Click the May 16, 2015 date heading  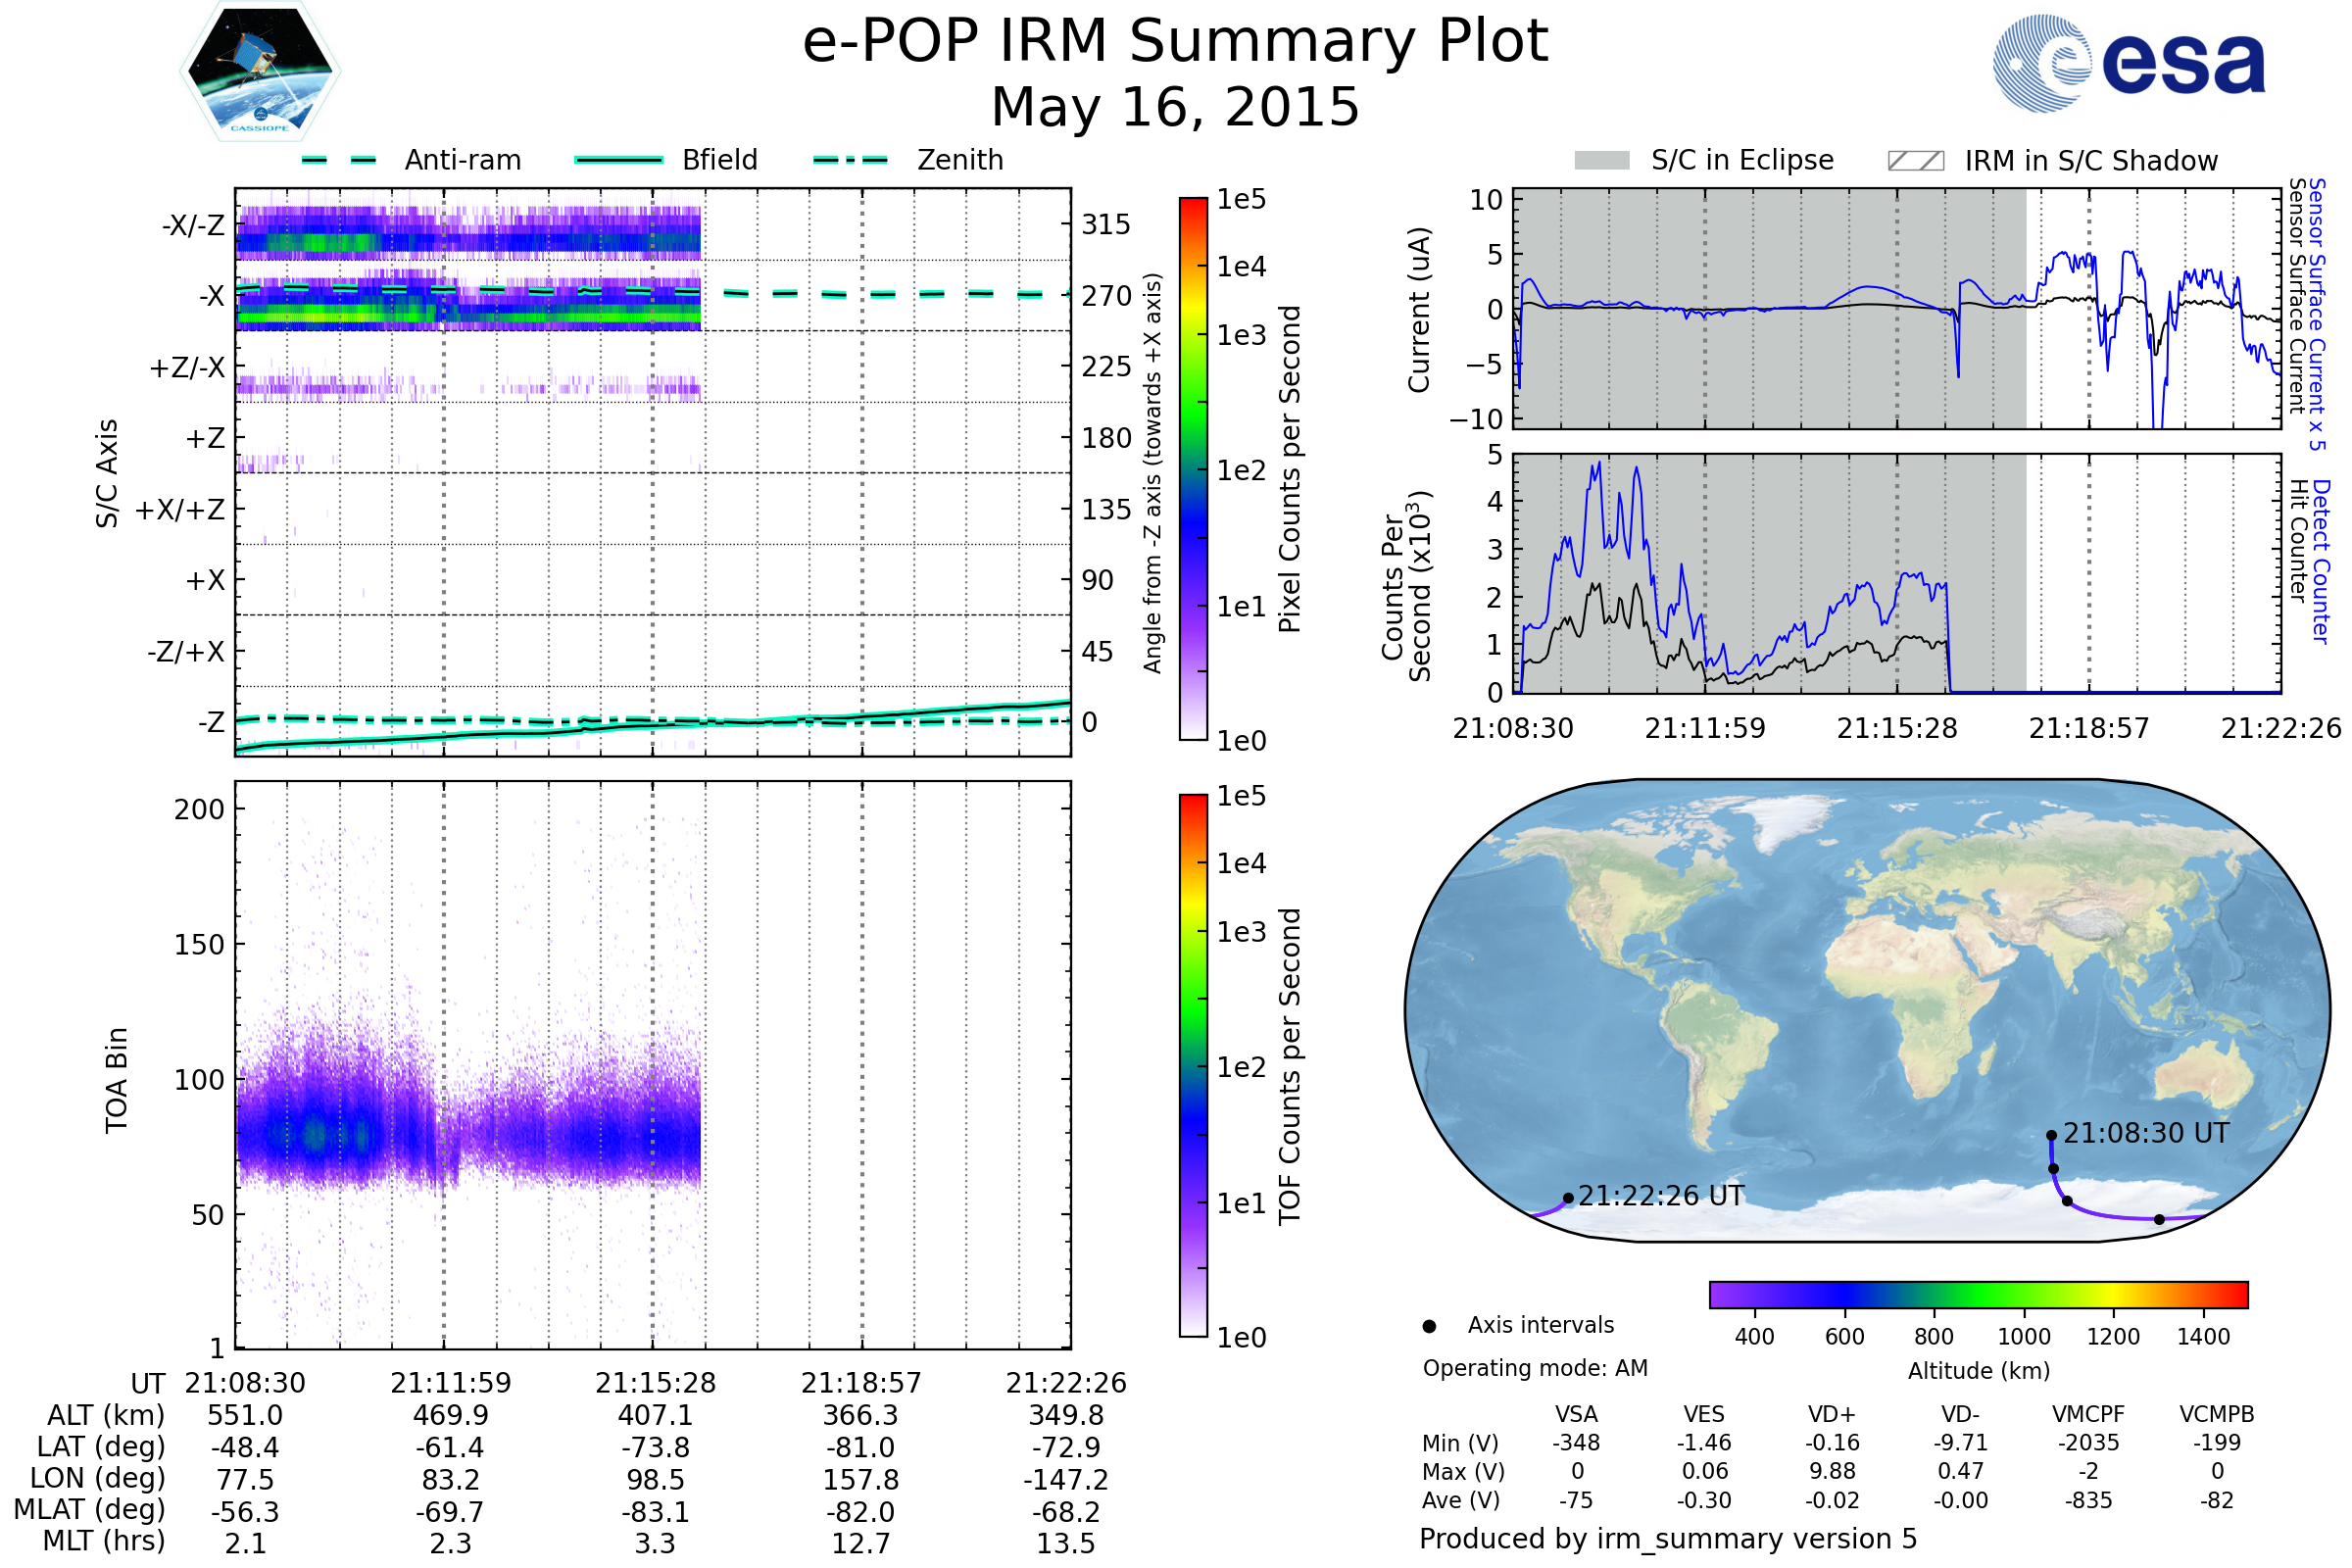pos(1175,108)
